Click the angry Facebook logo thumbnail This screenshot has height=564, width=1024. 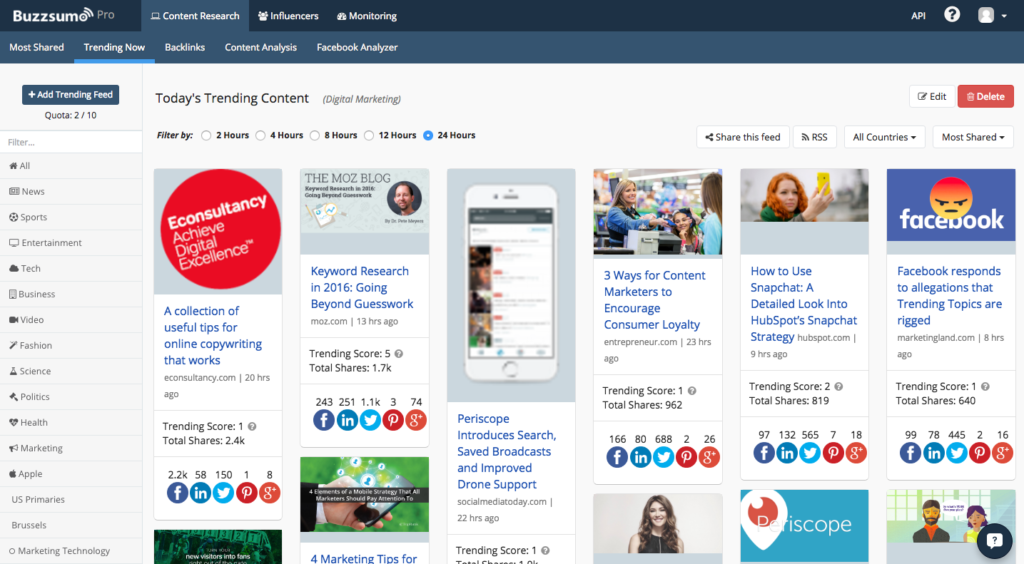click(951, 205)
